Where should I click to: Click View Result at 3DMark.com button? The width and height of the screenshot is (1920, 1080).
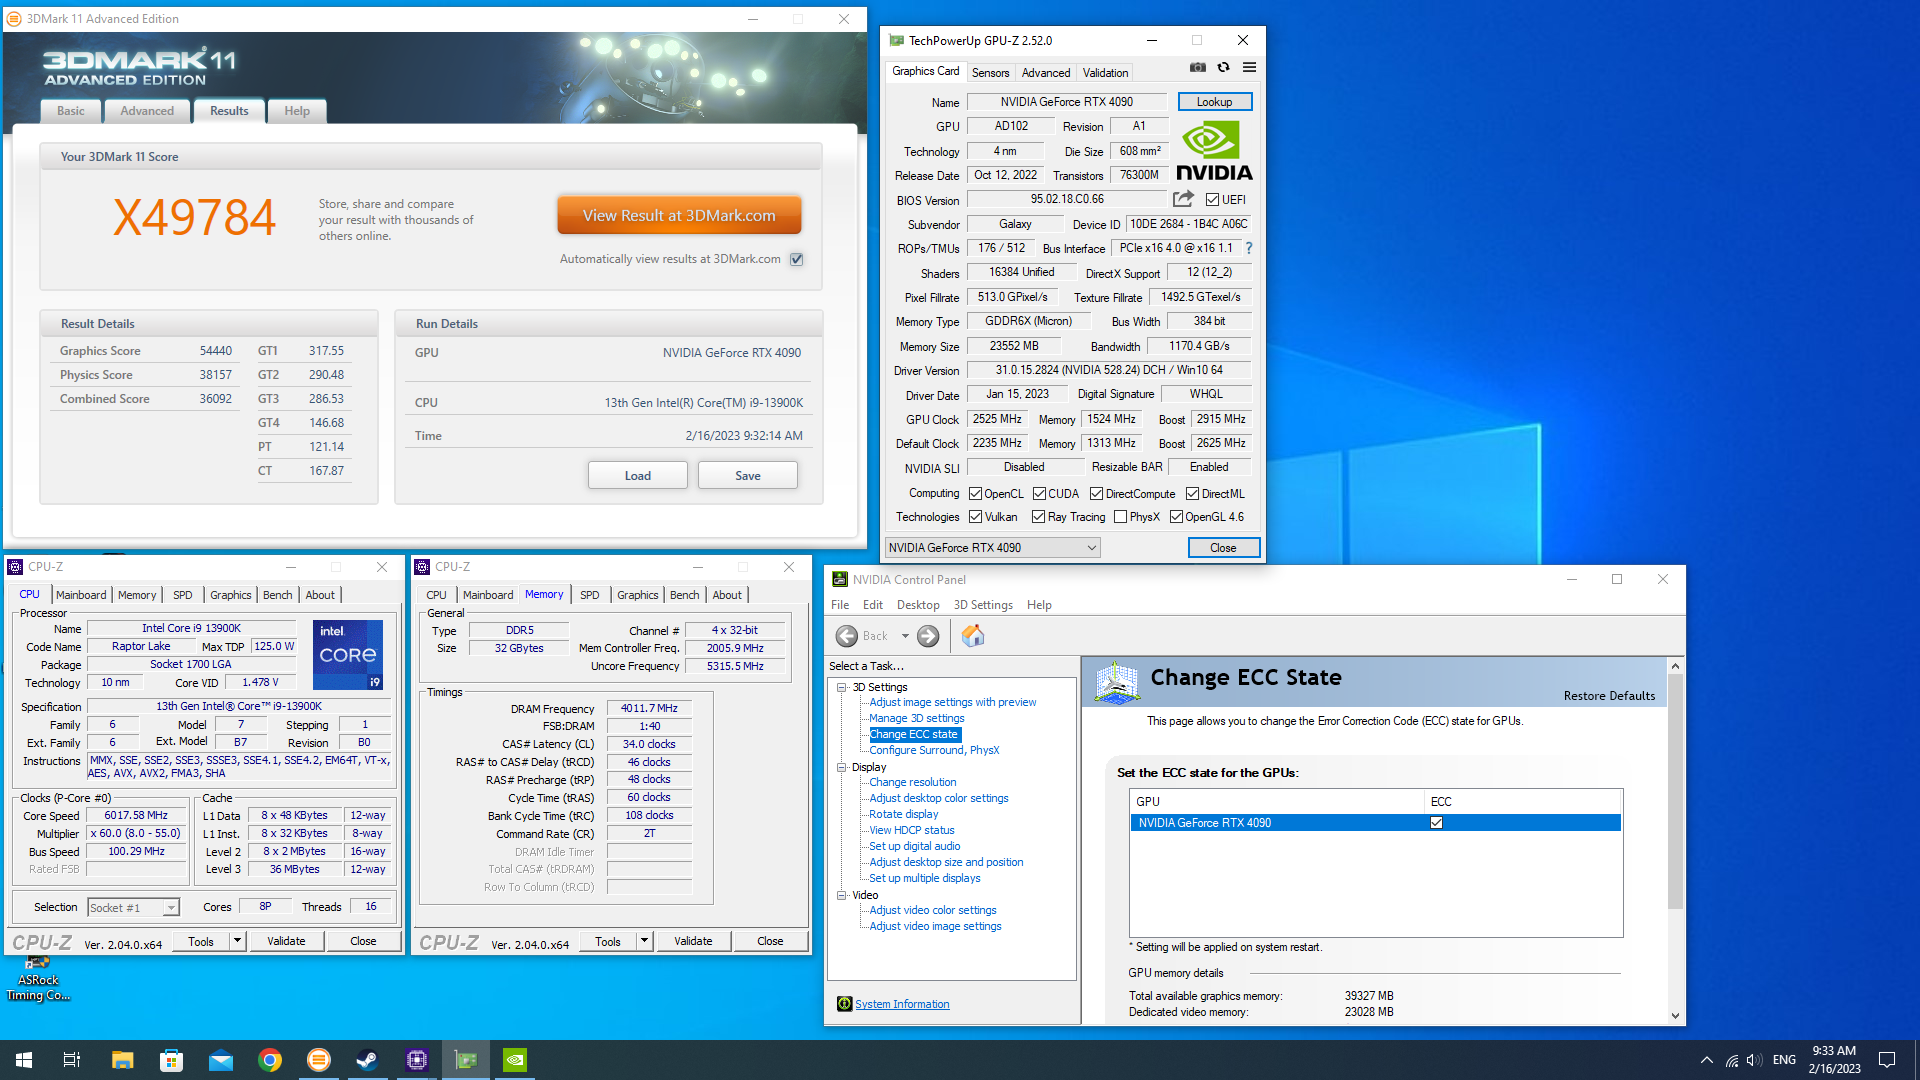click(x=679, y=215)
